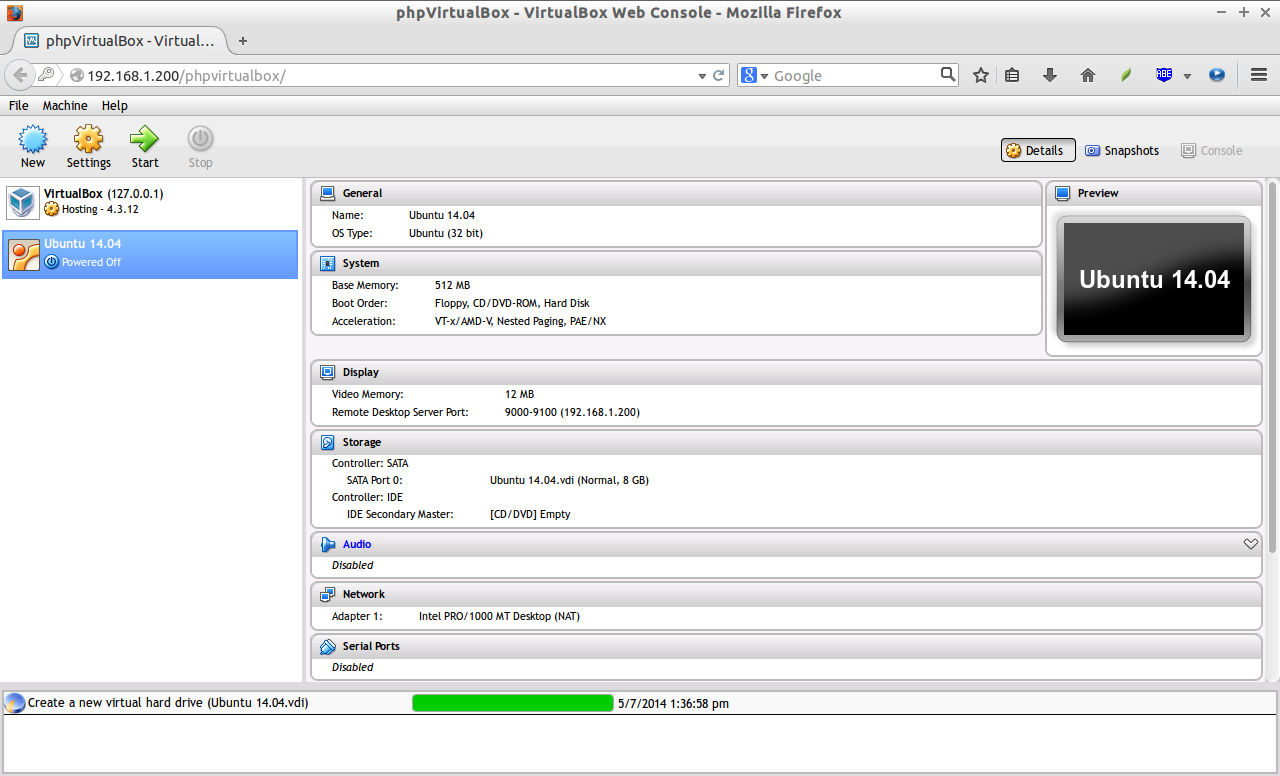
Task: Click the Ubuntu 14.04 OS icon in list
Action: pyautogui.click(x=24, y=255)
